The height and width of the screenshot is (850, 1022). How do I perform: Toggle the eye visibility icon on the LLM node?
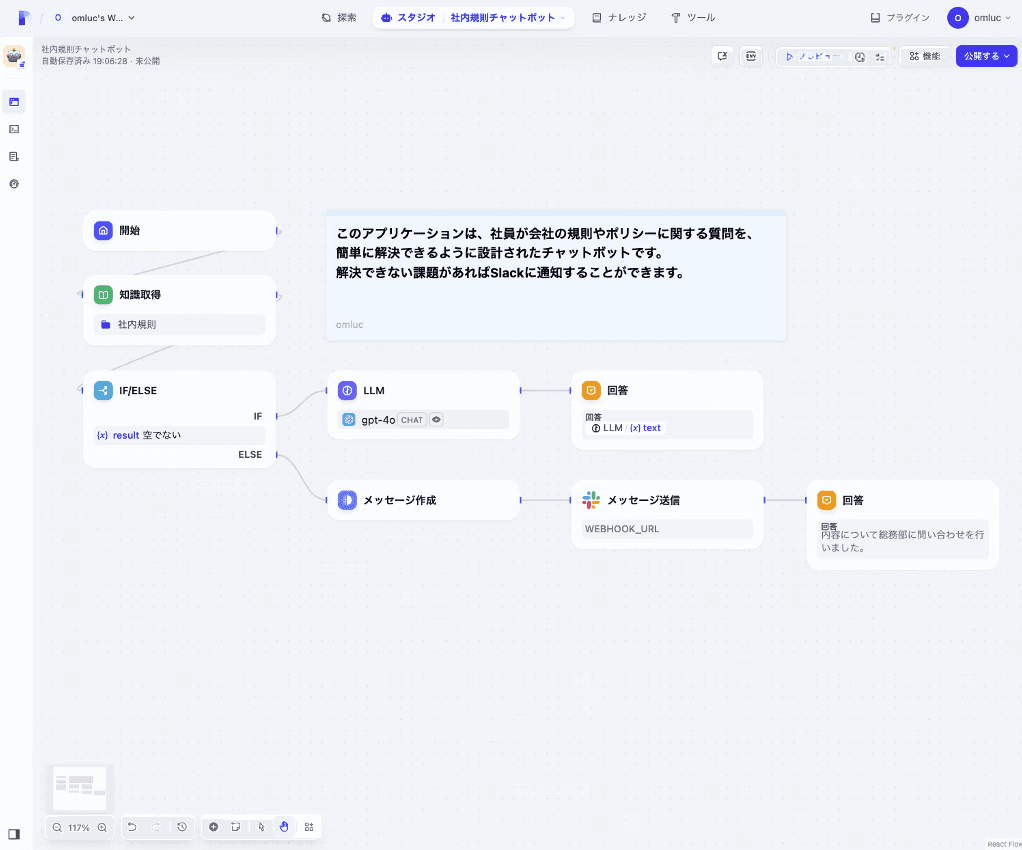tap(436, 419)
